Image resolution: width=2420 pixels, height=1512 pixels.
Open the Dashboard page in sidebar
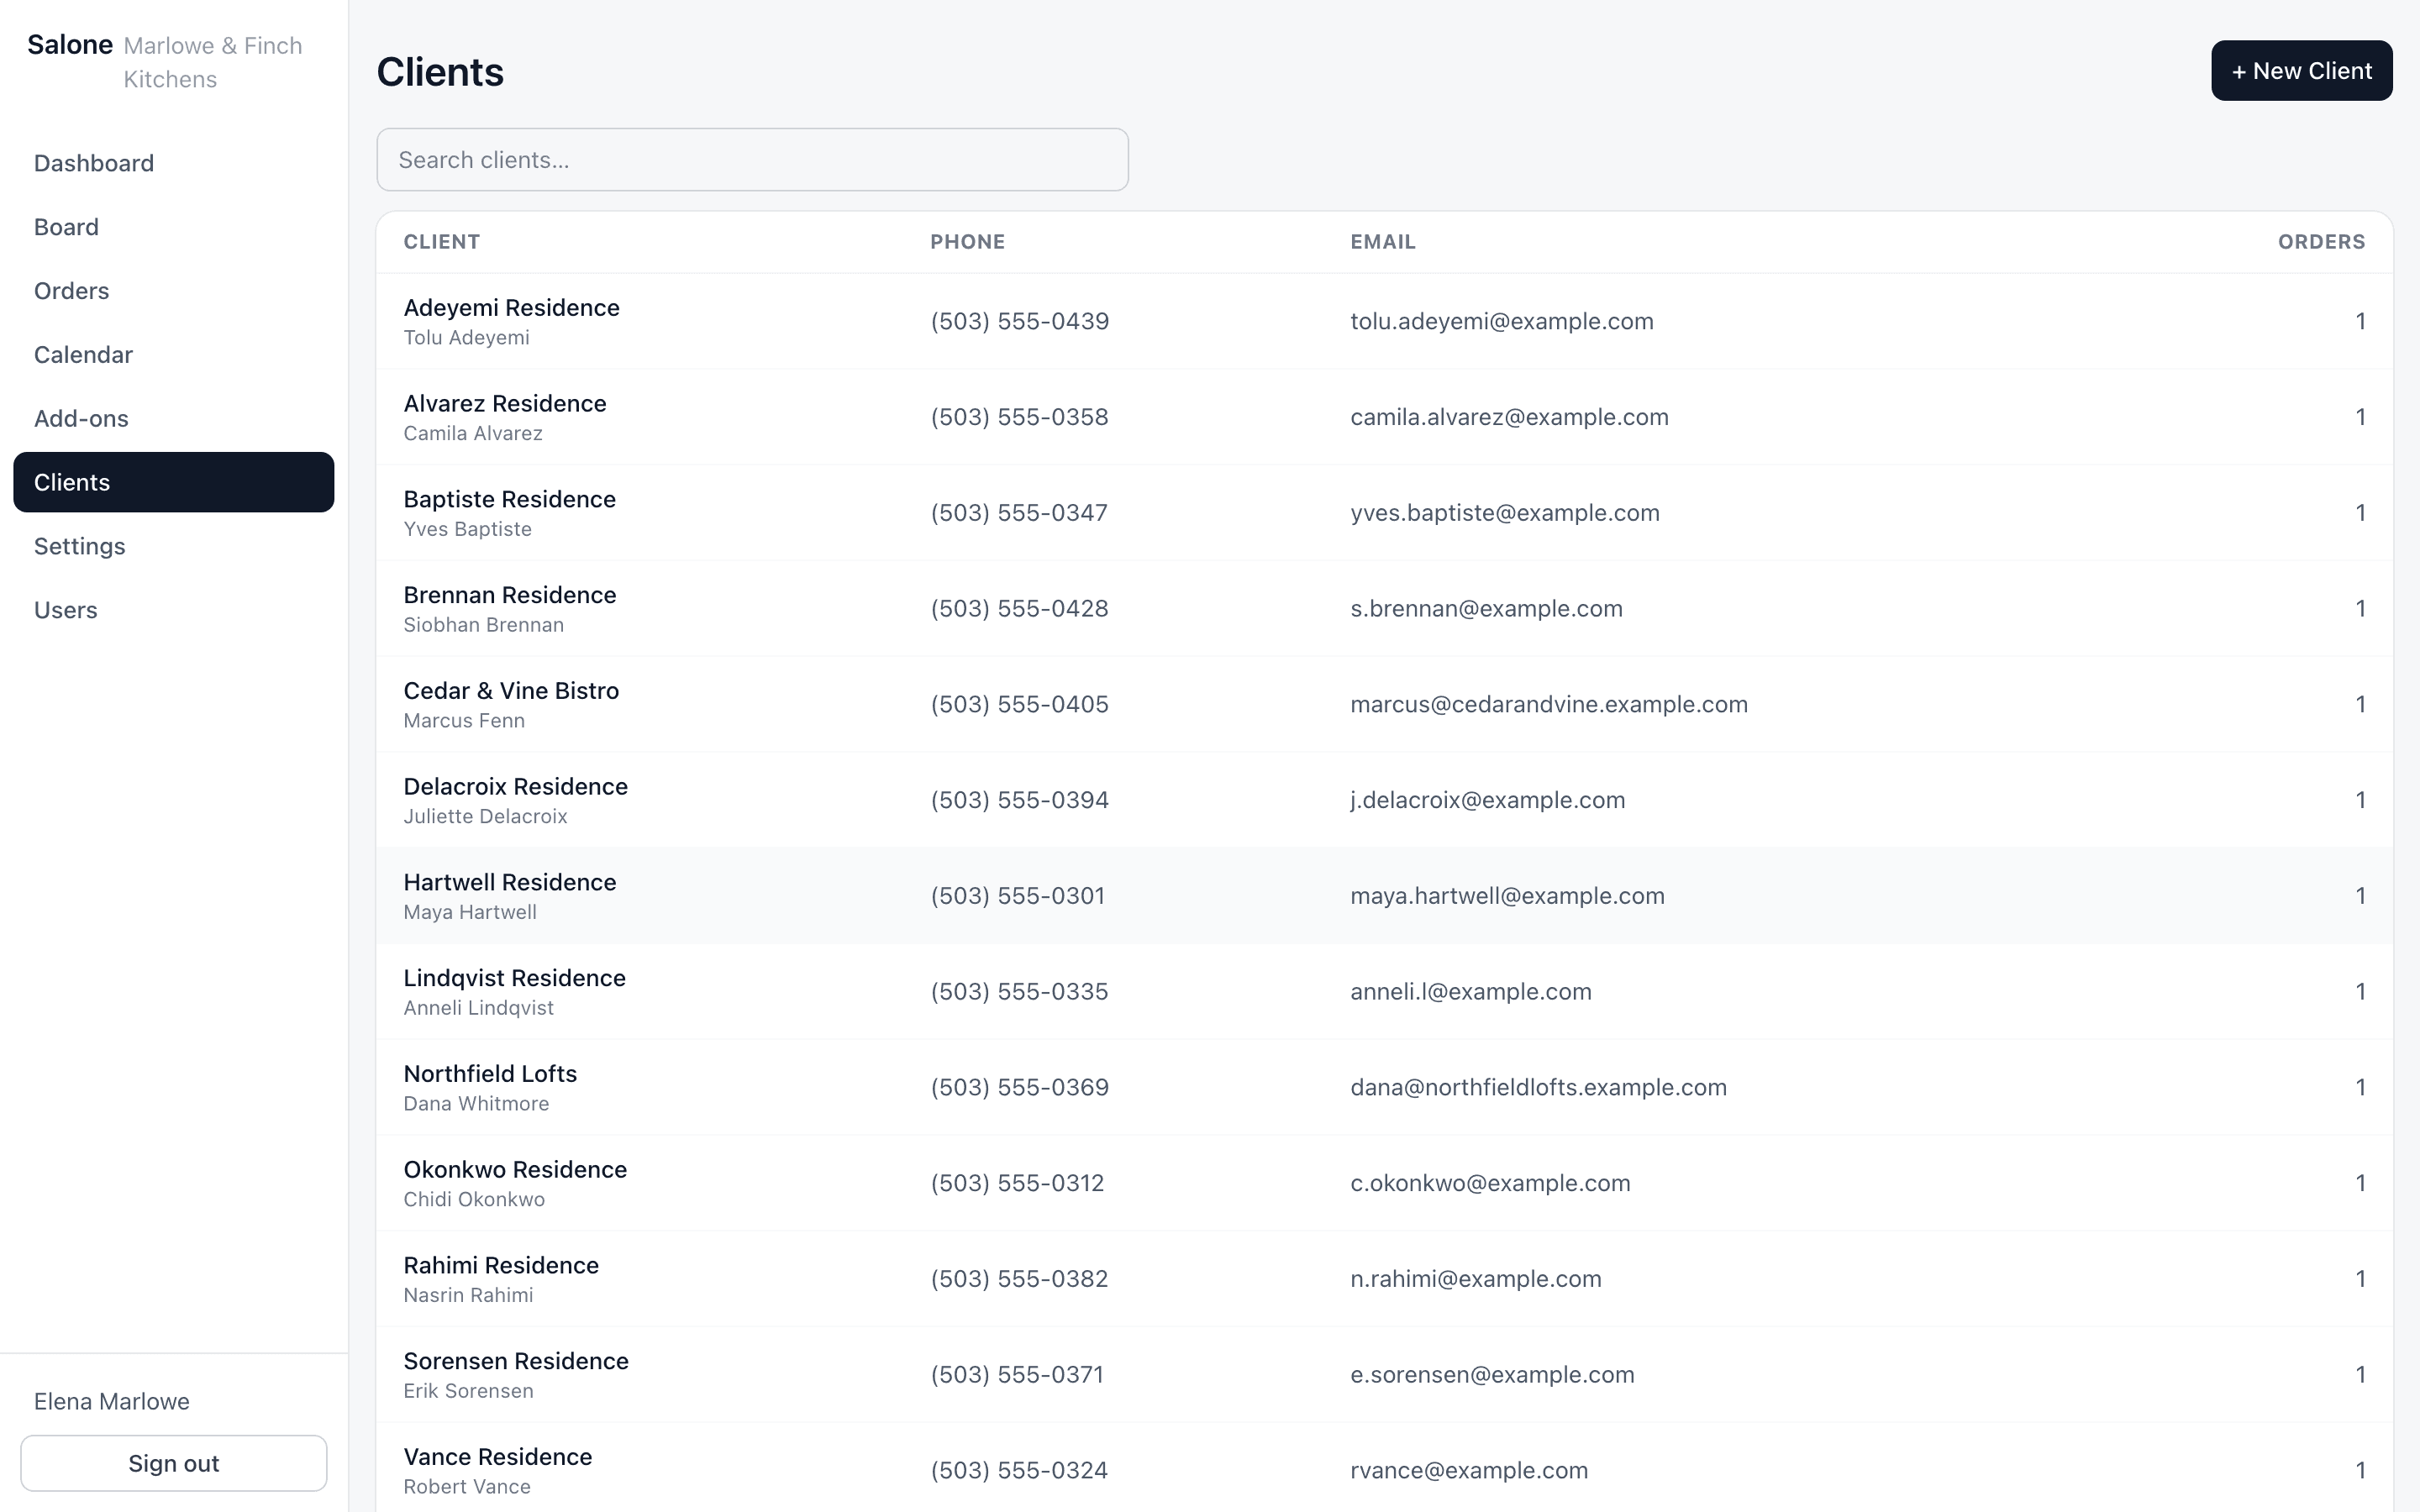pos(173,163)
